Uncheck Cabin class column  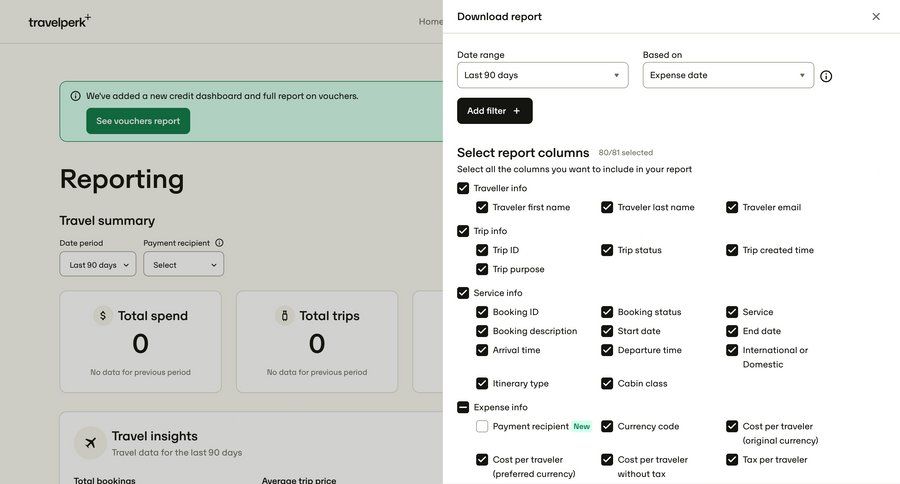(607, 384)
